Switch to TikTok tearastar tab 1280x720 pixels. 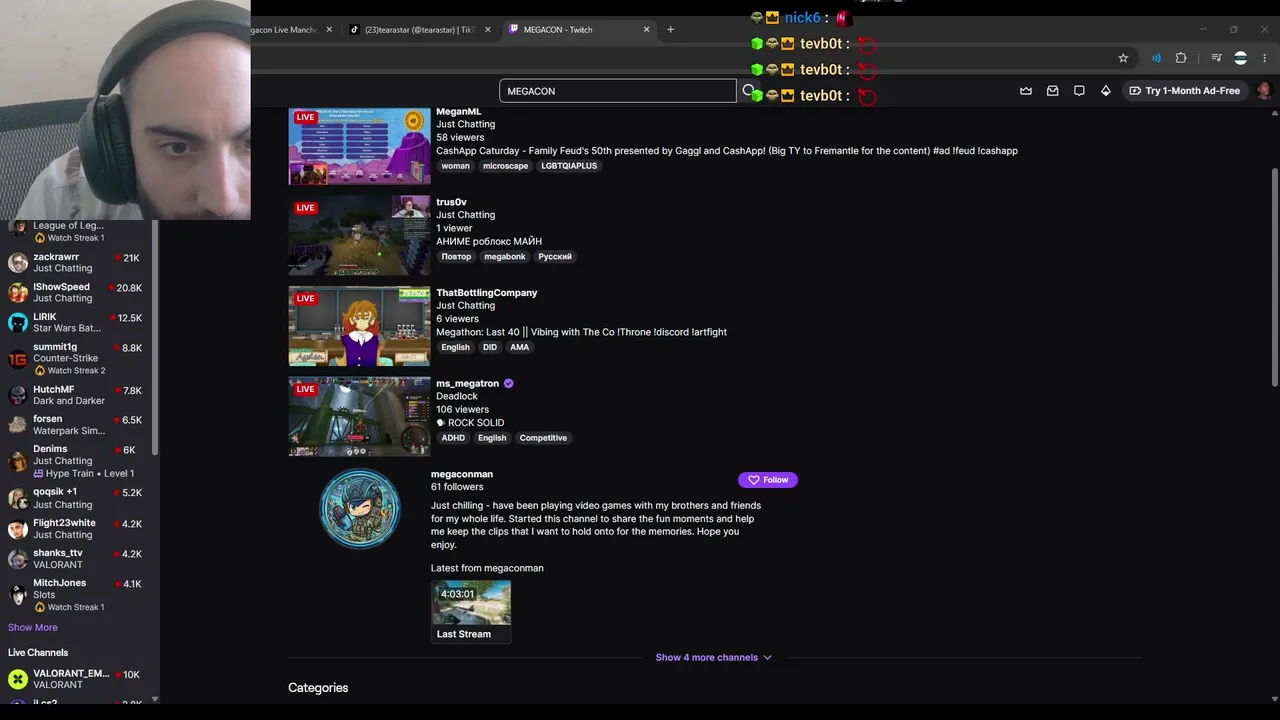(x=418, y=30)
